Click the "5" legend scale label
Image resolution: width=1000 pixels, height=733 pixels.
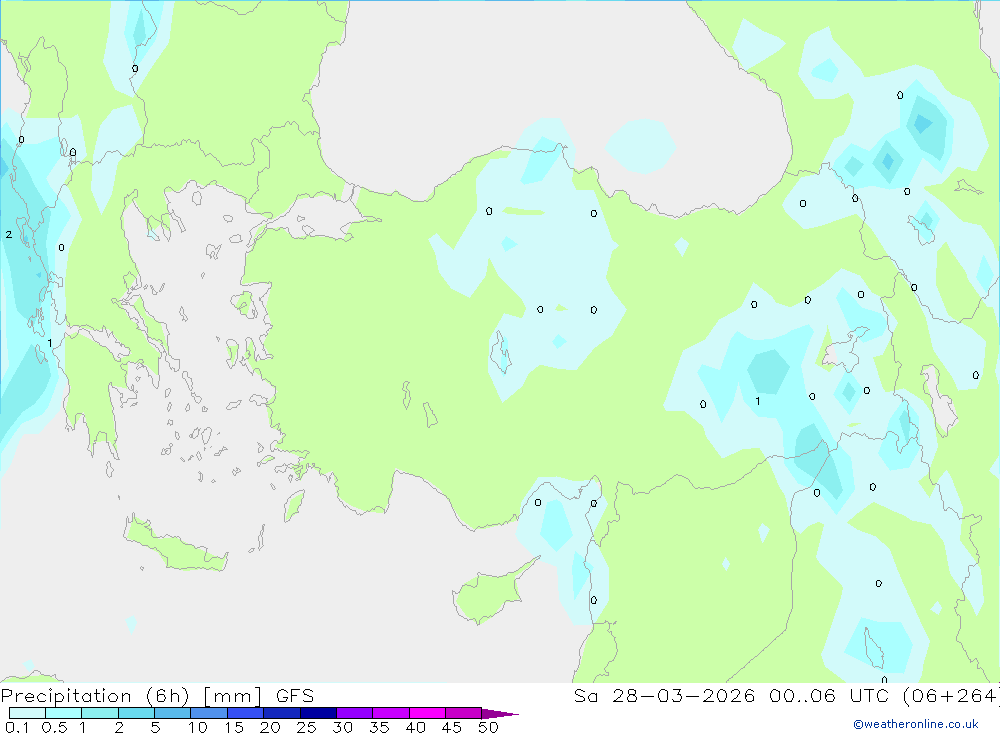[155, 727]
